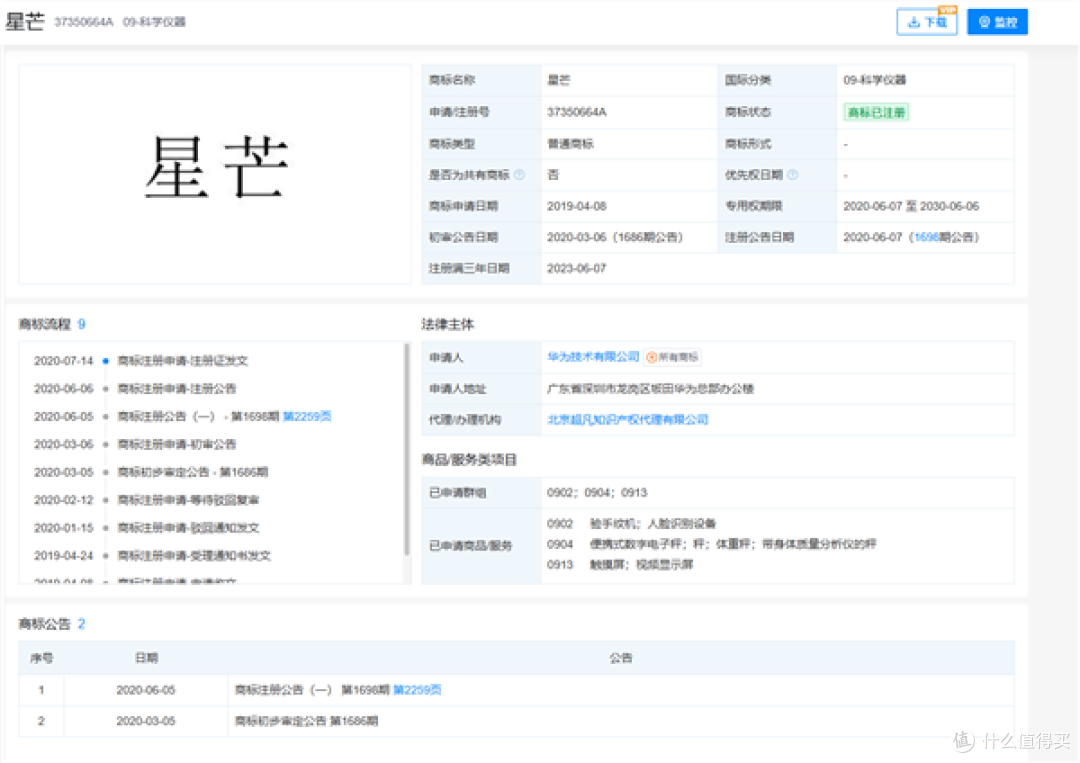
Task: Click the applicant address 广东省深圳市龙岗区 text
Action: (650, 388)
